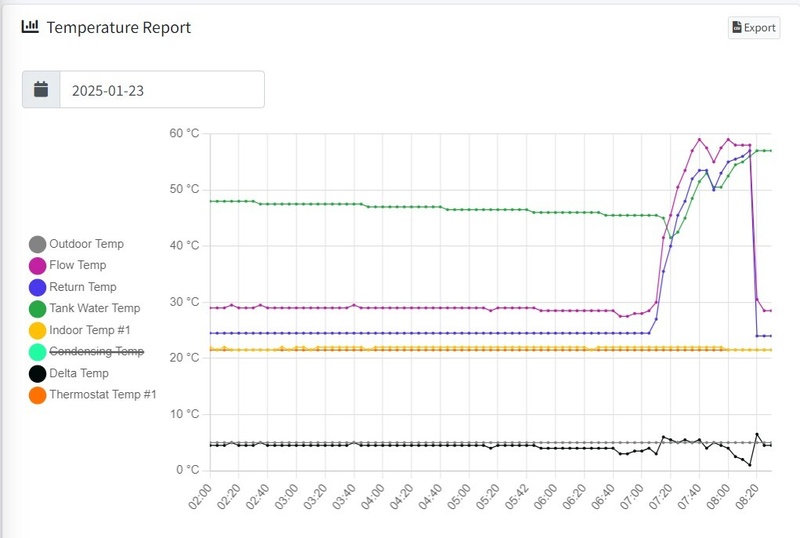
Task: Toggle the Thermostat Temp #1 label
Action: click(103, 395)
